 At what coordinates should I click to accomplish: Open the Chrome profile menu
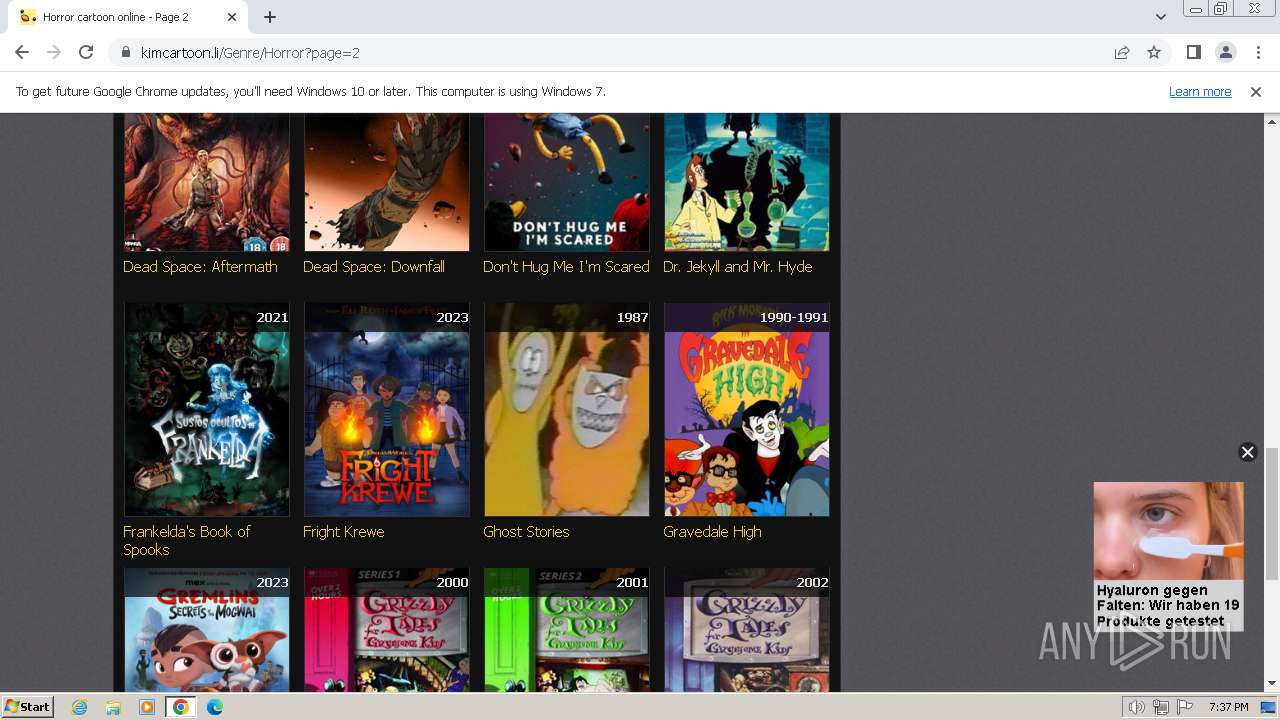(1225, 52)
